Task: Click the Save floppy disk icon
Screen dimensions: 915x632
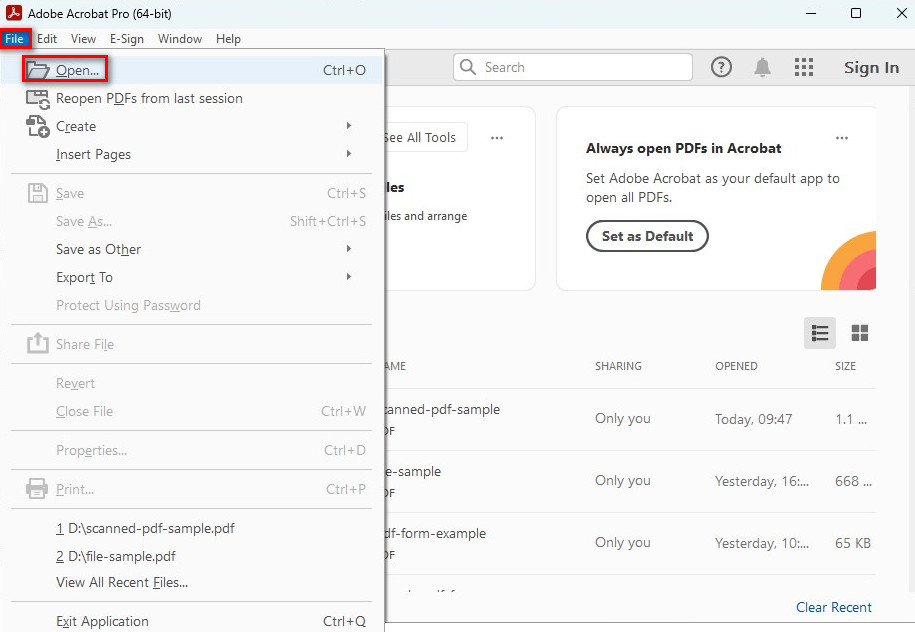Action: click(36, 192)
